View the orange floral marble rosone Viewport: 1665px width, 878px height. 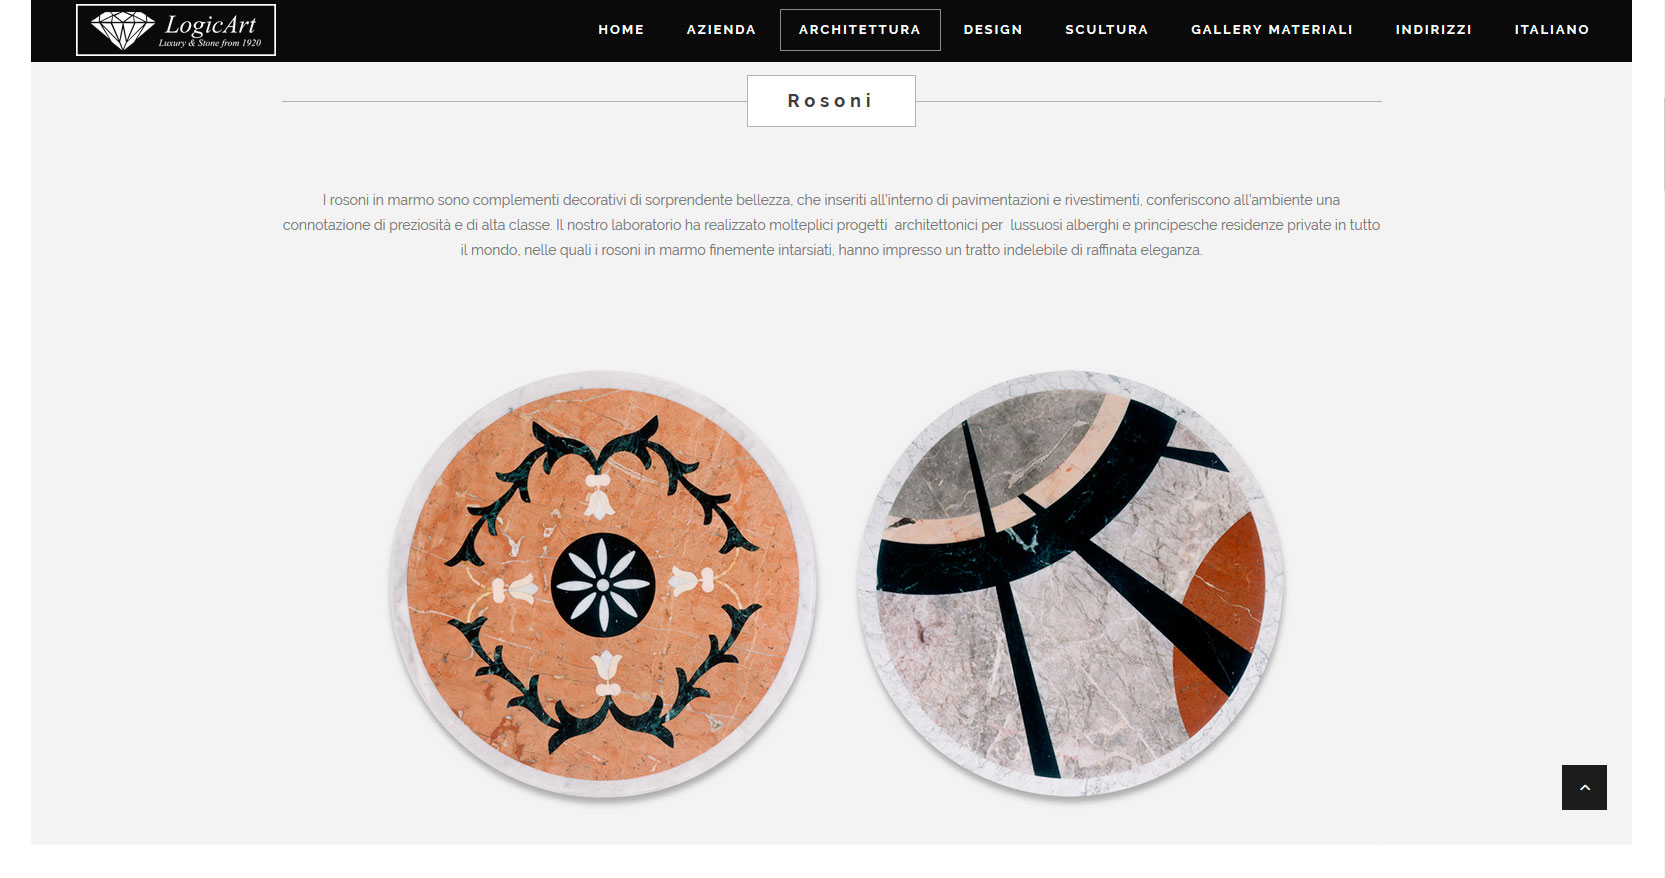tap(603, 586)
